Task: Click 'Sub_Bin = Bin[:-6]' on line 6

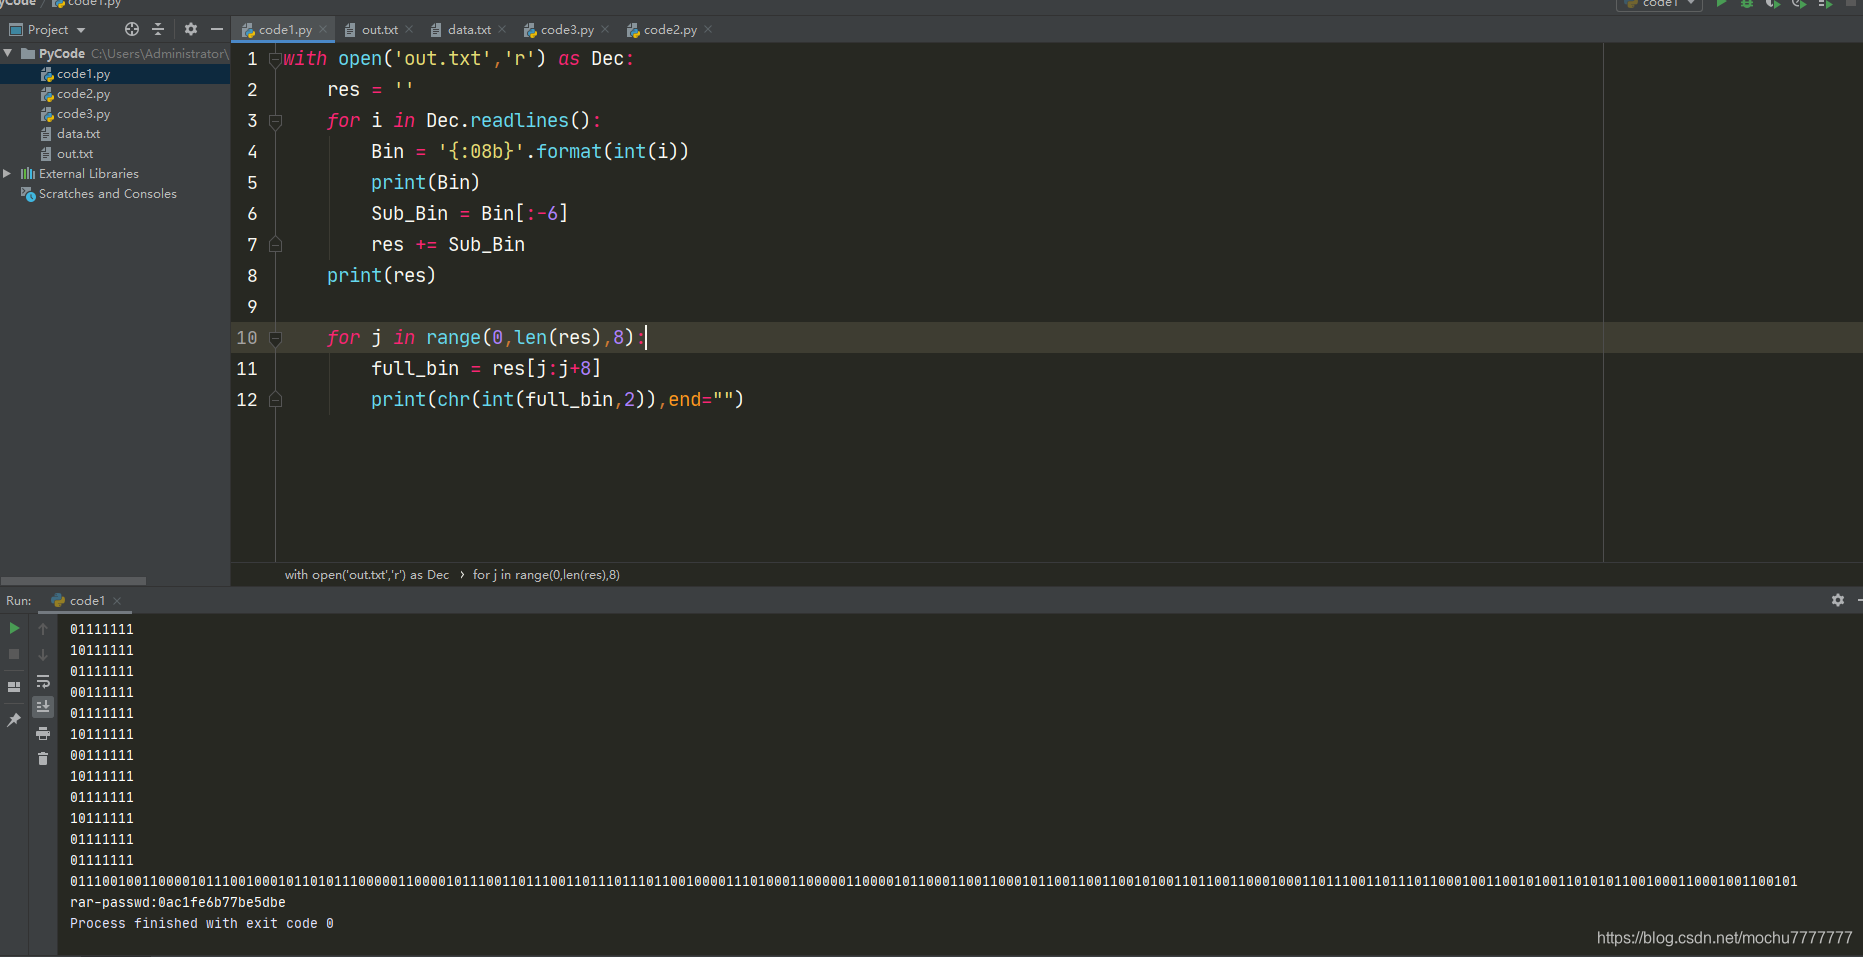Action: (x=470, y=214)
